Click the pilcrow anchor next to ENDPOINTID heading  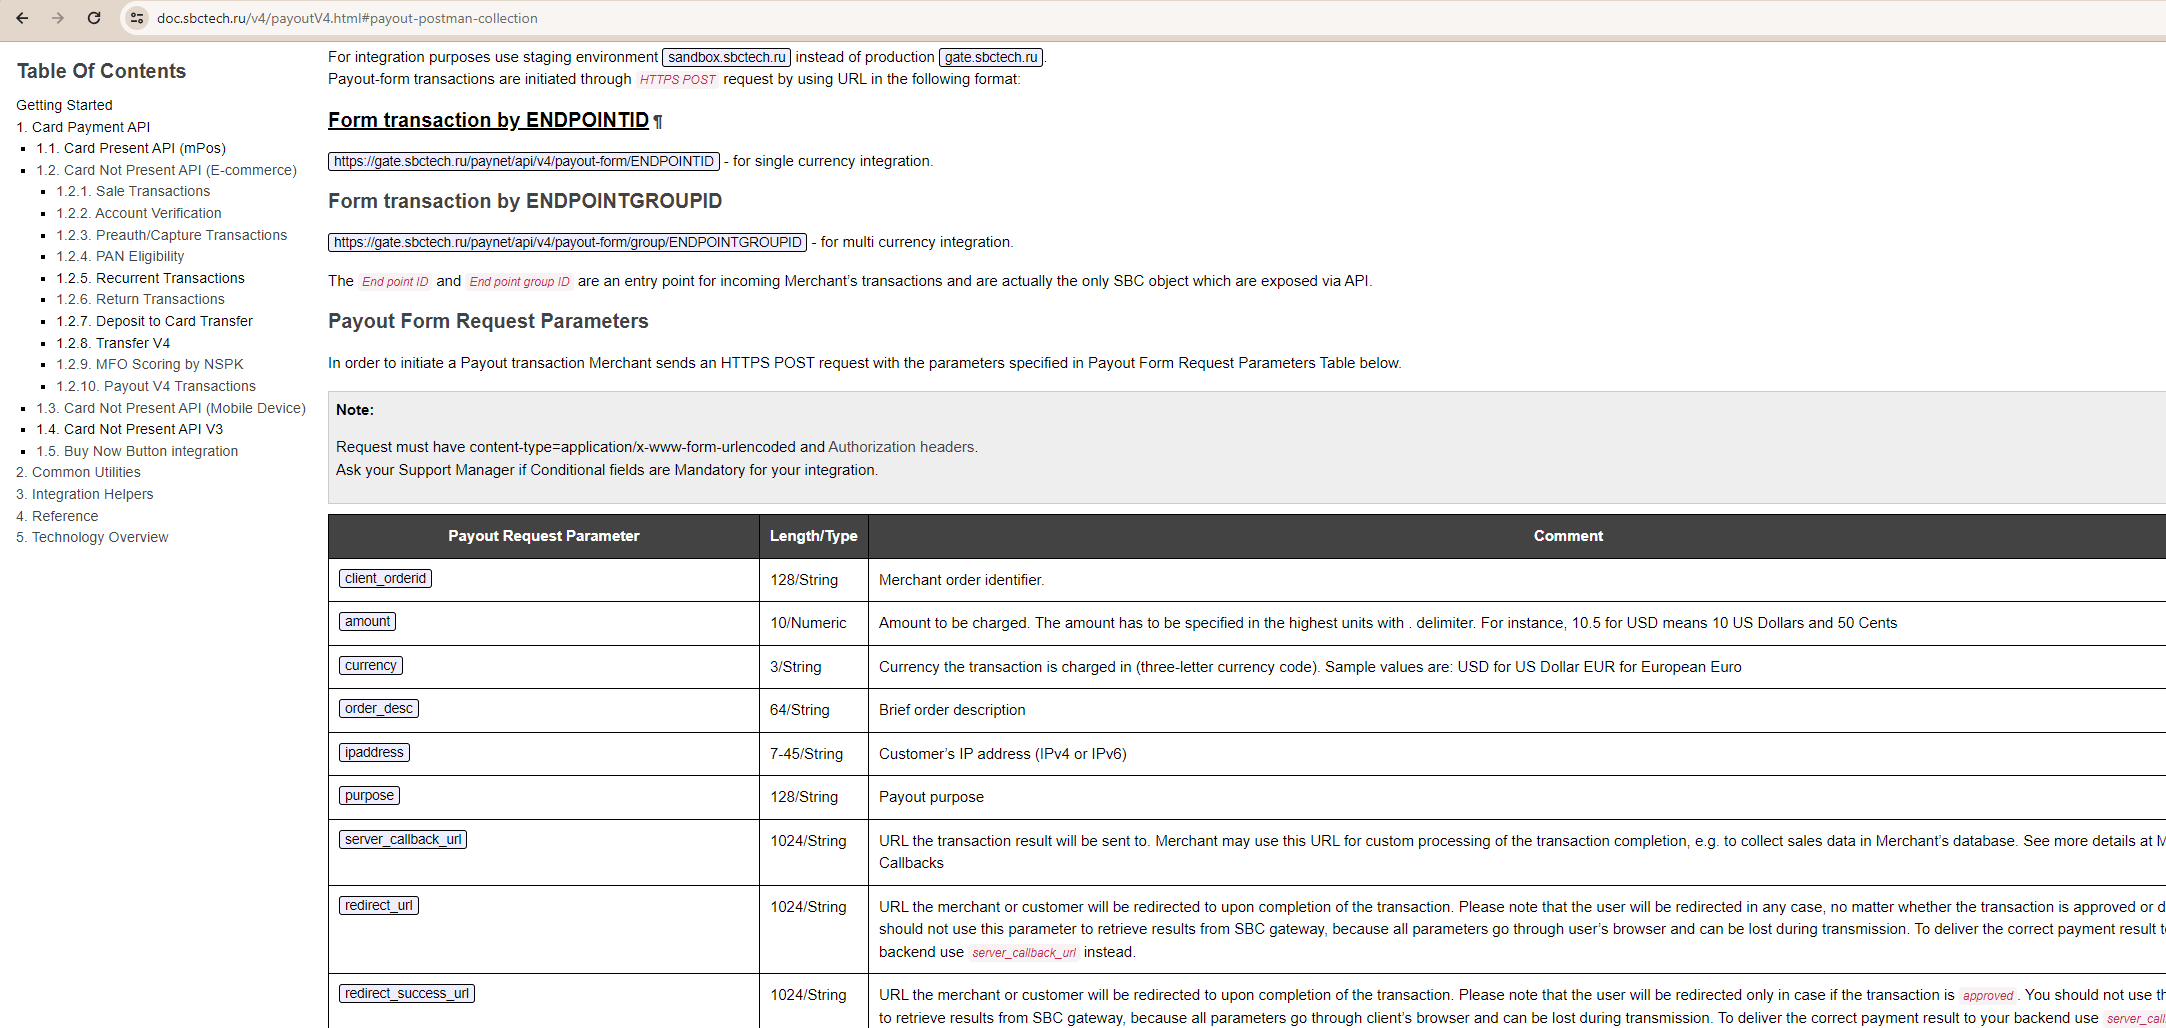pyautogui.click(x=658, y=122)
